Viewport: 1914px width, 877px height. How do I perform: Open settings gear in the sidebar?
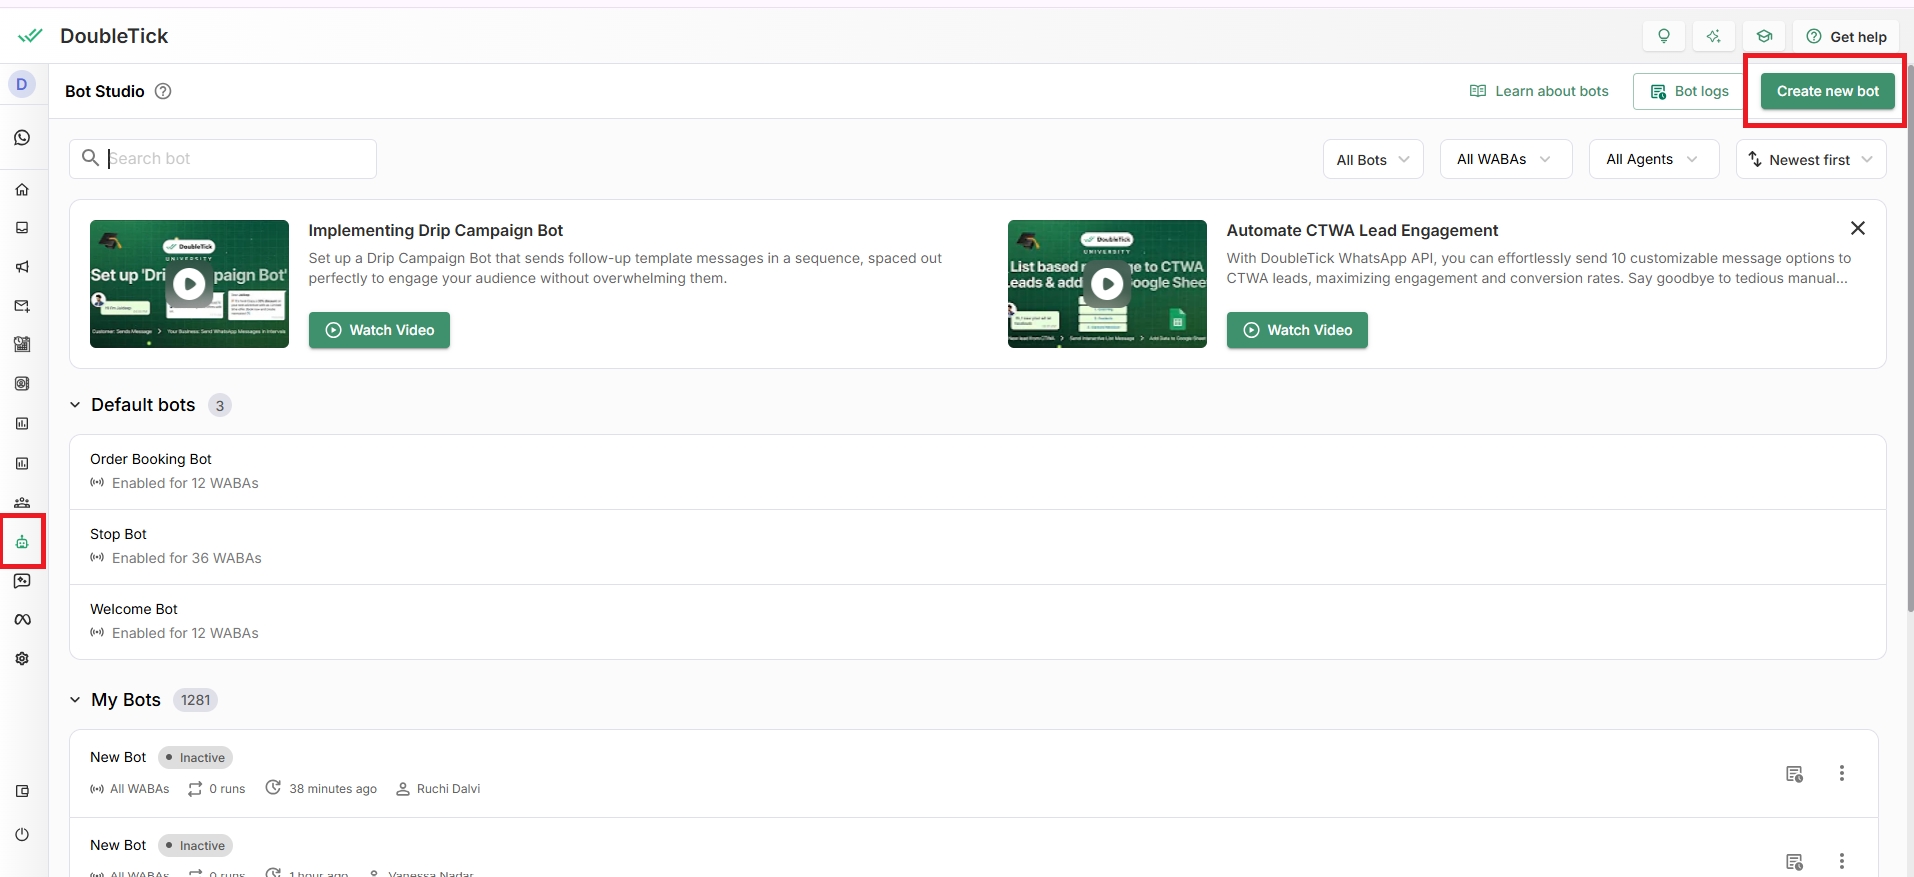[22, 659]
